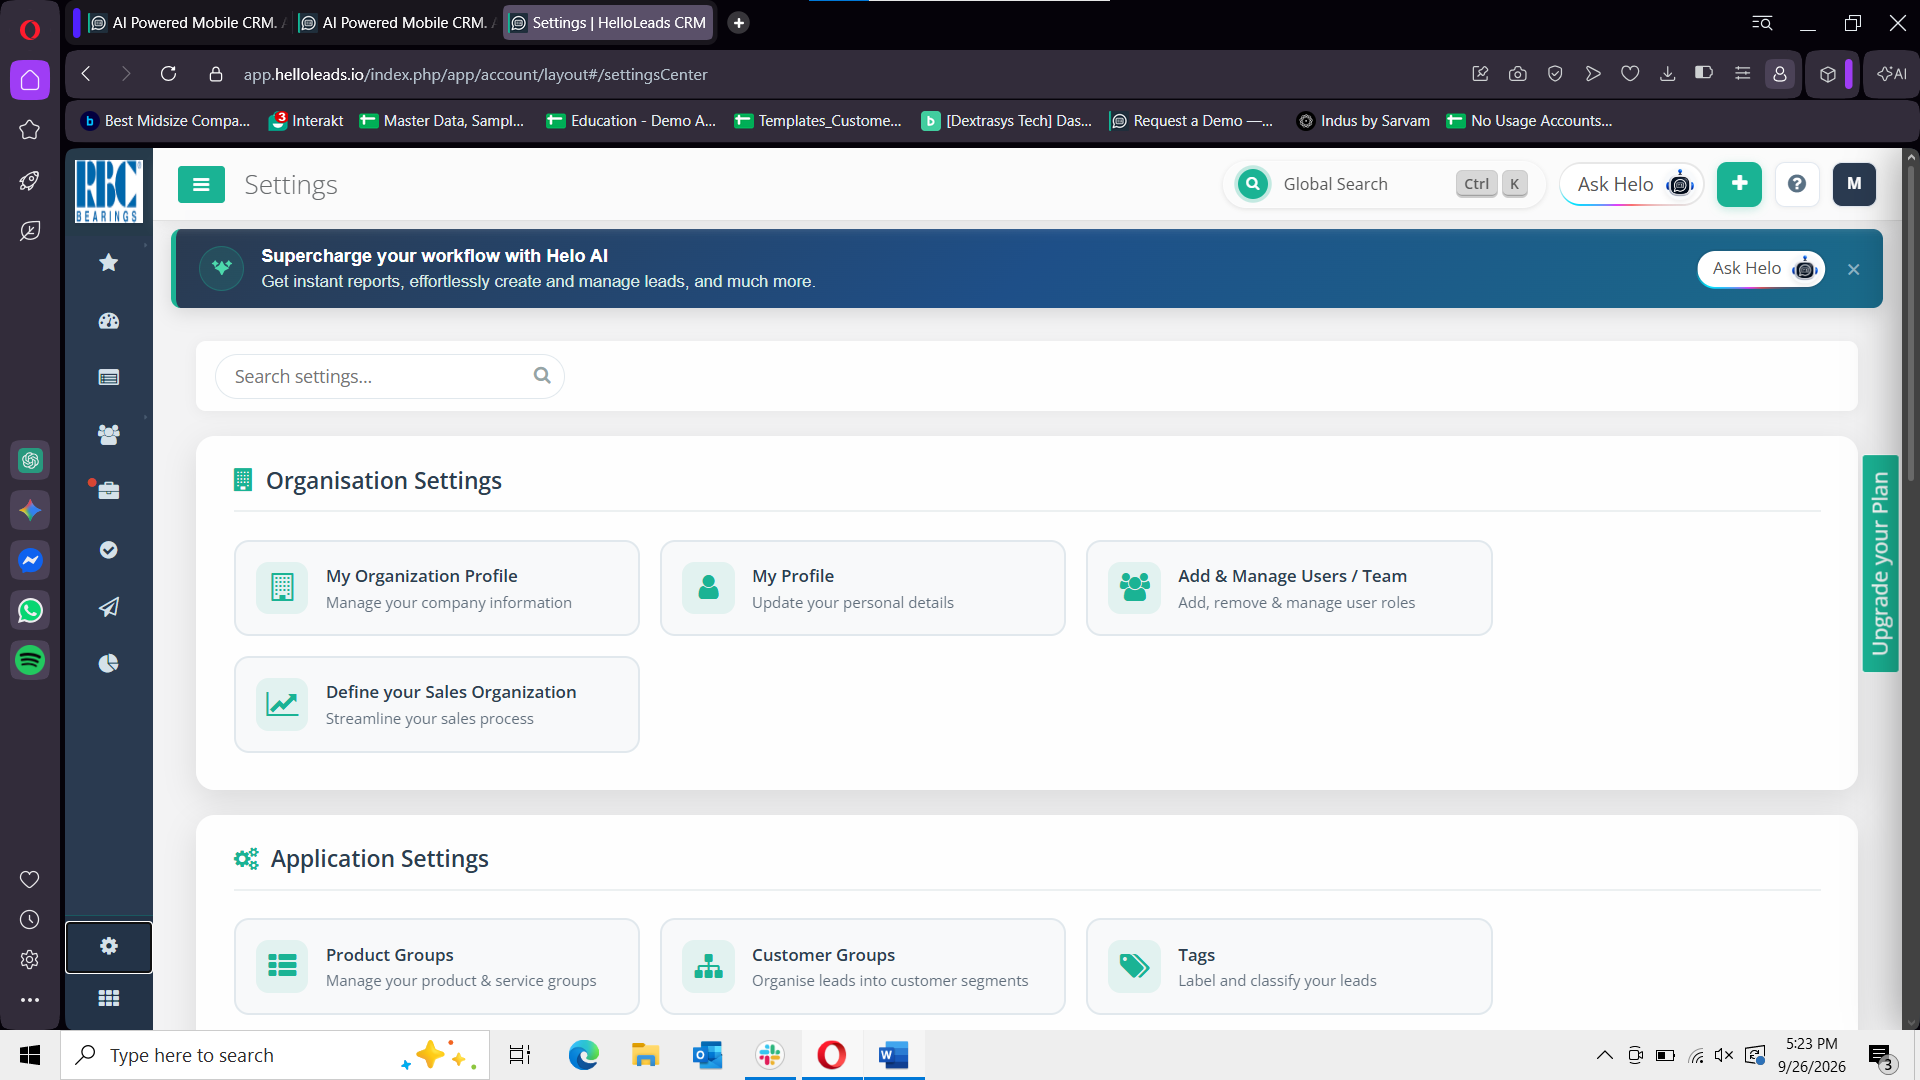This screenshot has width=1920, height=1080.
Task: Open the pie chart reports icon
Action: tap(109, 663)
